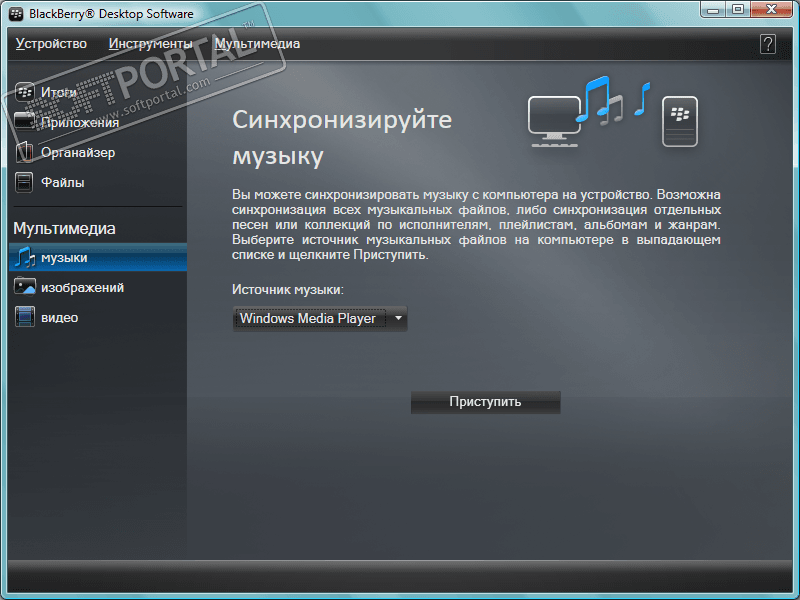Close the BlackBerry Desktop Software window
The image size is (800, 600).
pos(771,9)
